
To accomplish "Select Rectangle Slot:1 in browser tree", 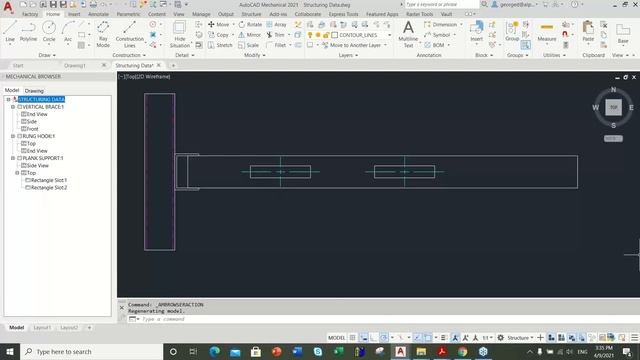I will pos(49,180).
